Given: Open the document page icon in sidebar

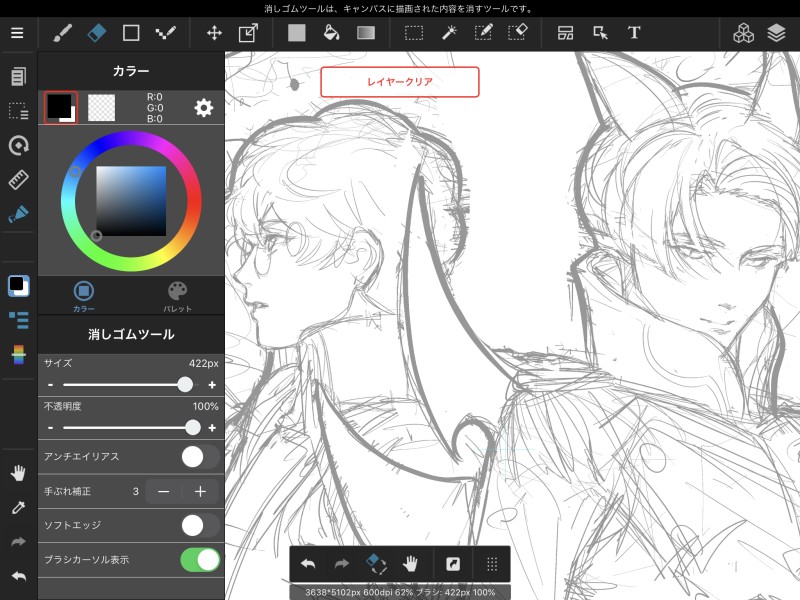Looking at the screenshot, I should pyautogui.click(x=18, y=77).
